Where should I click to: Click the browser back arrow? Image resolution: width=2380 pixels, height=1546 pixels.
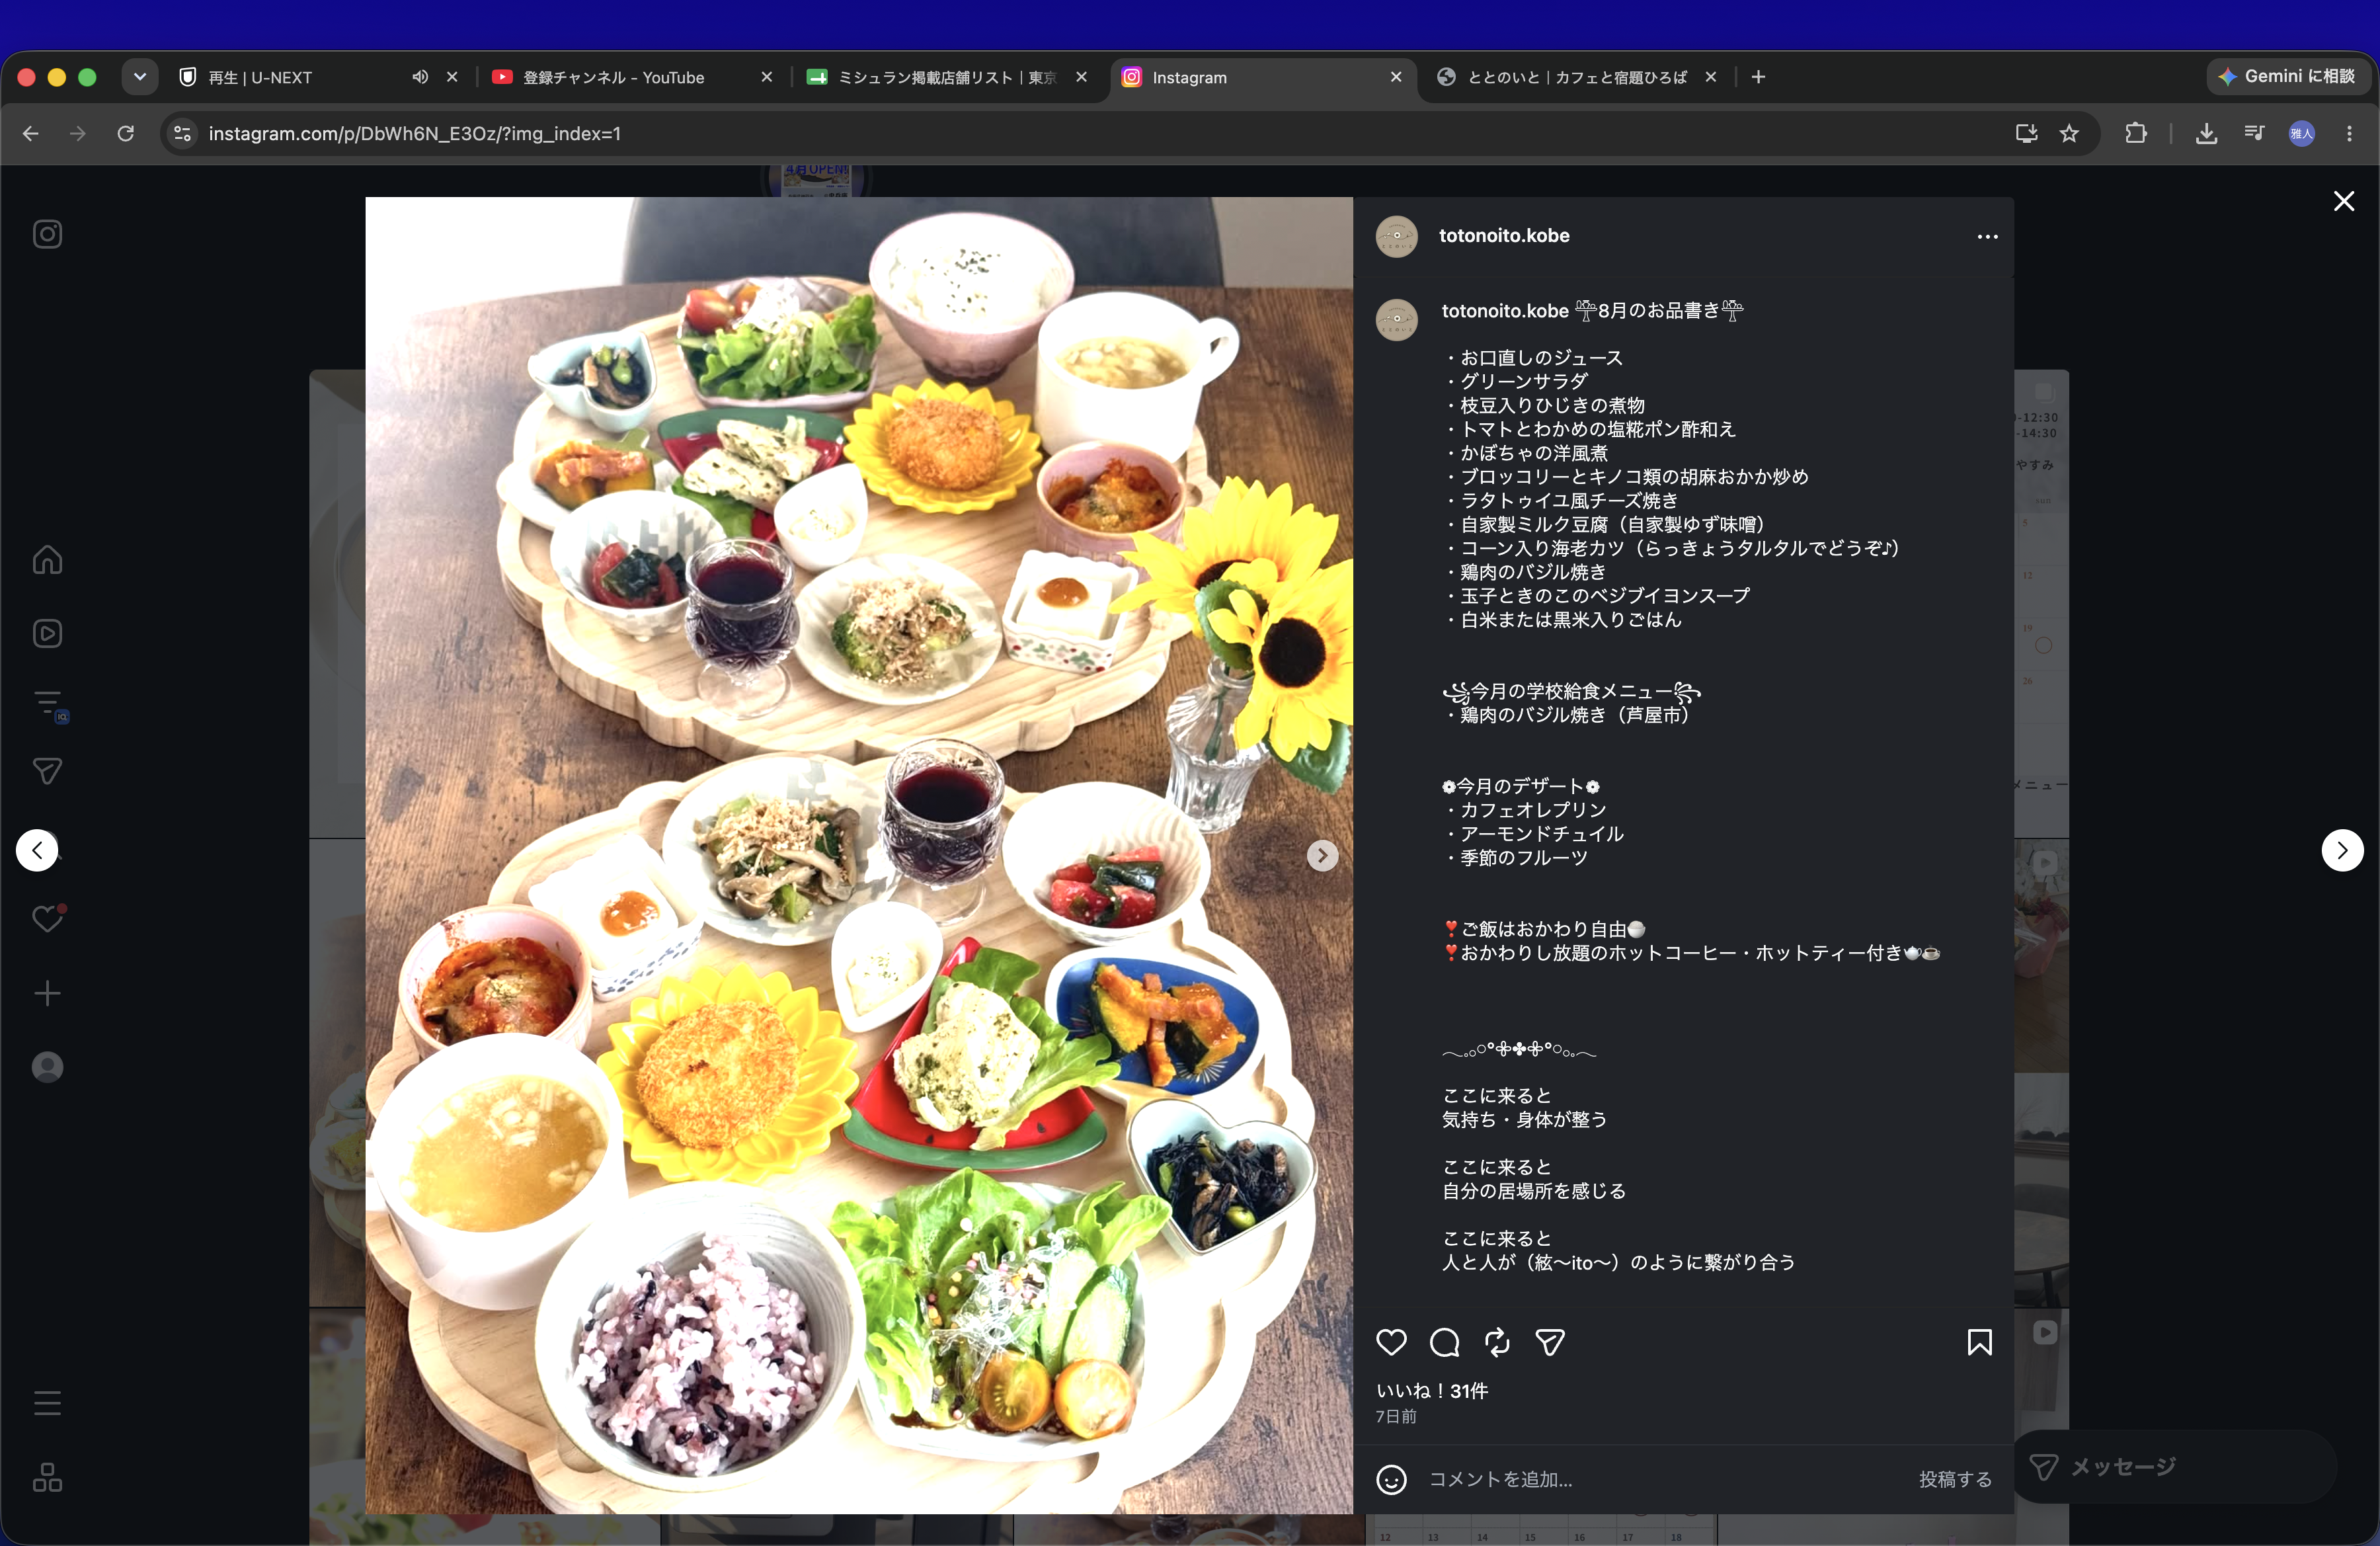(x=31, y=133)
